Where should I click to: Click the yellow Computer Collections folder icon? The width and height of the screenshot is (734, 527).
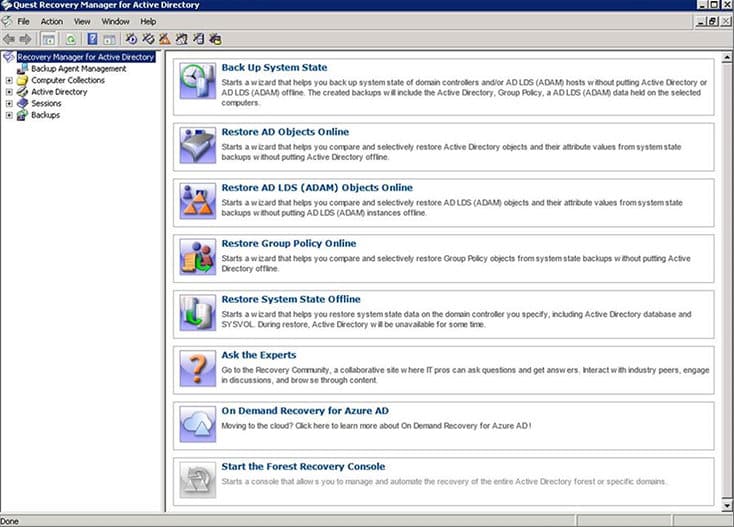22,81
